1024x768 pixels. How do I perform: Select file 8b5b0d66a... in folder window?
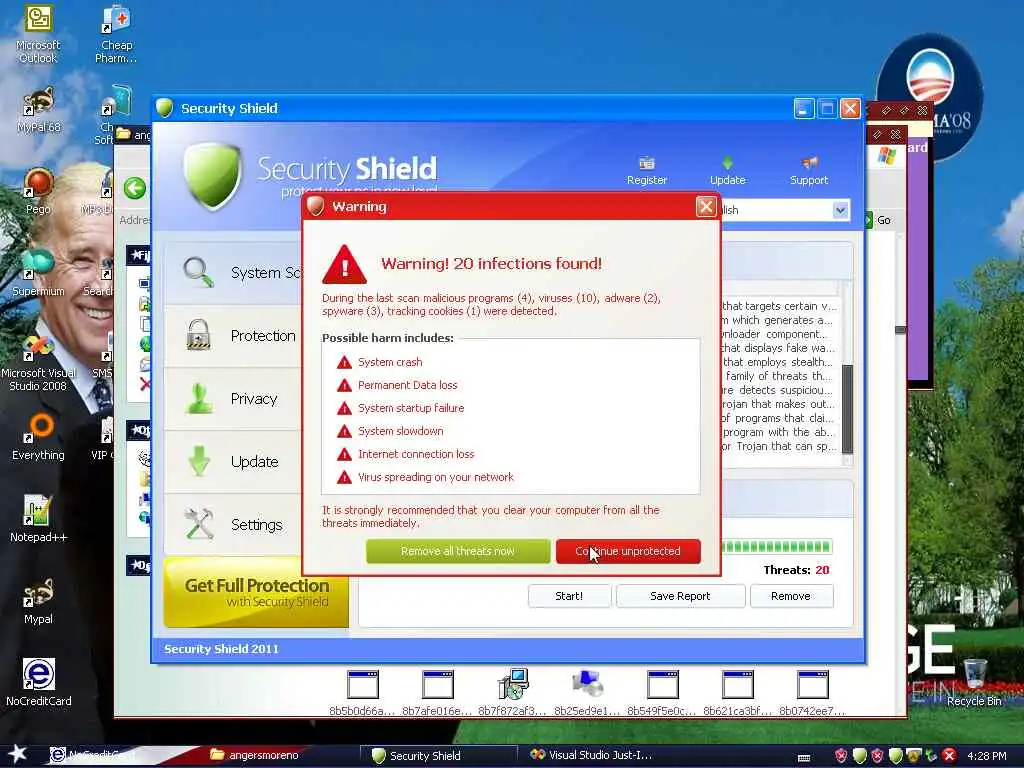362,694
